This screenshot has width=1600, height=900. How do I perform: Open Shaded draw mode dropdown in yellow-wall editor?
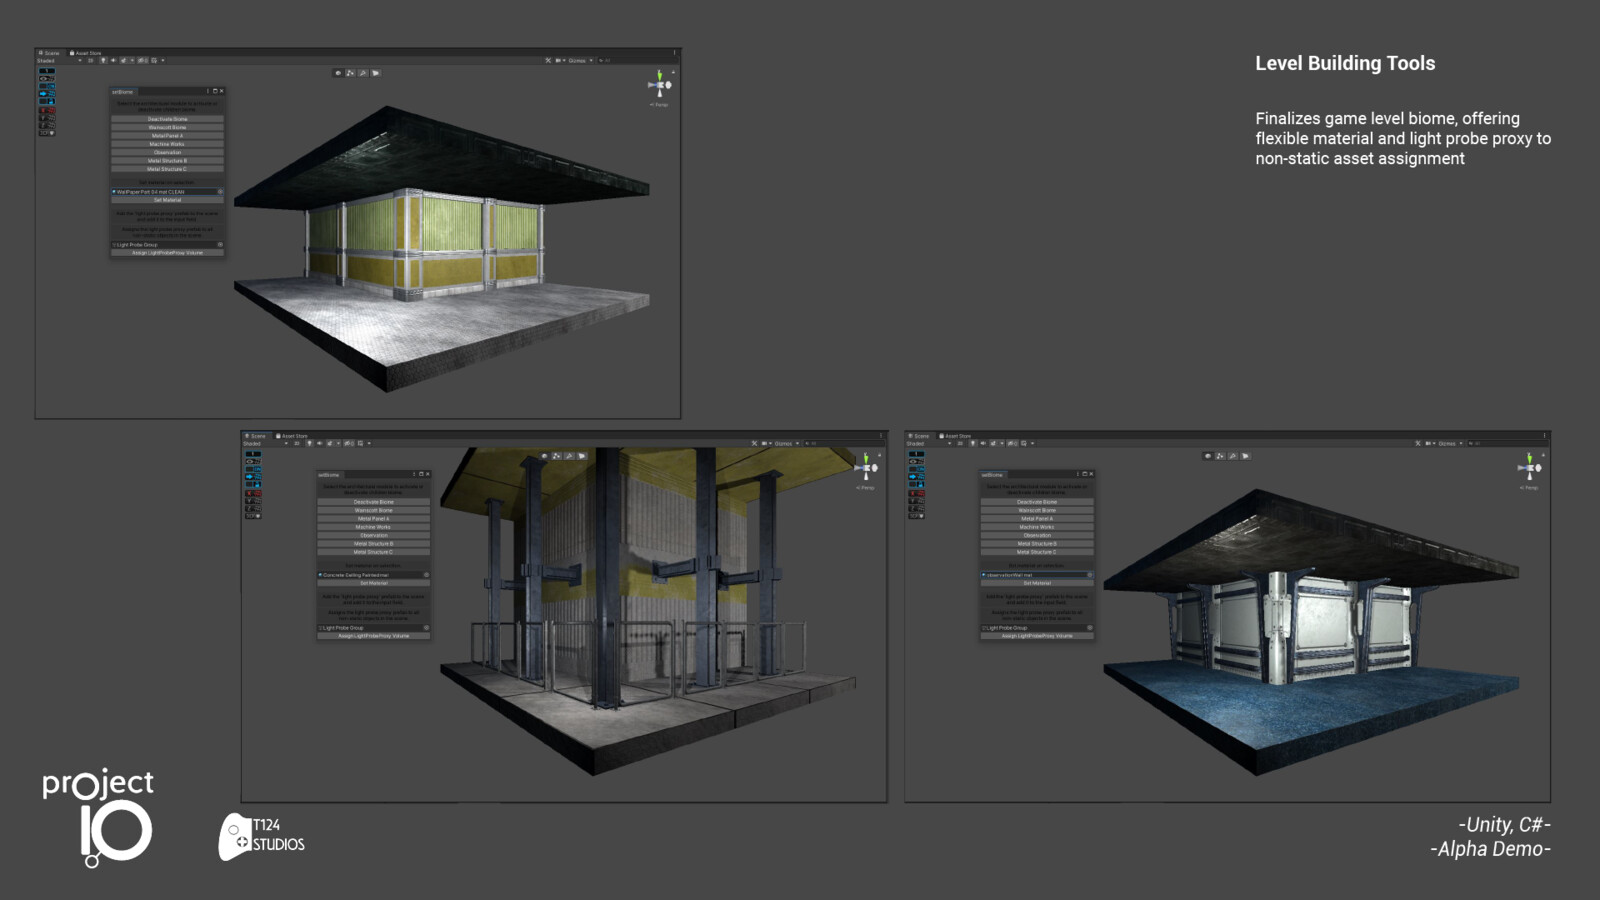(59, 60)
